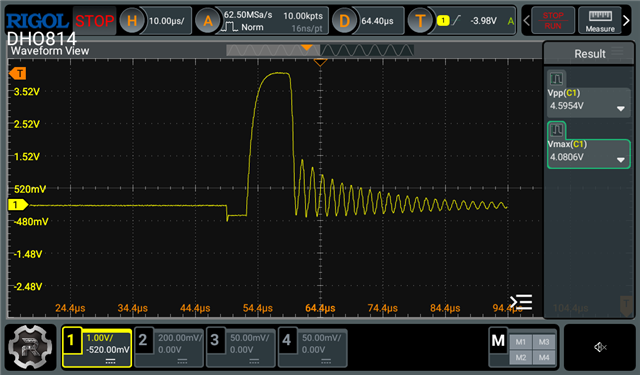640x375 pixels.
Task: Show previous toolbar items with left chevron
Action: (527, 20)
